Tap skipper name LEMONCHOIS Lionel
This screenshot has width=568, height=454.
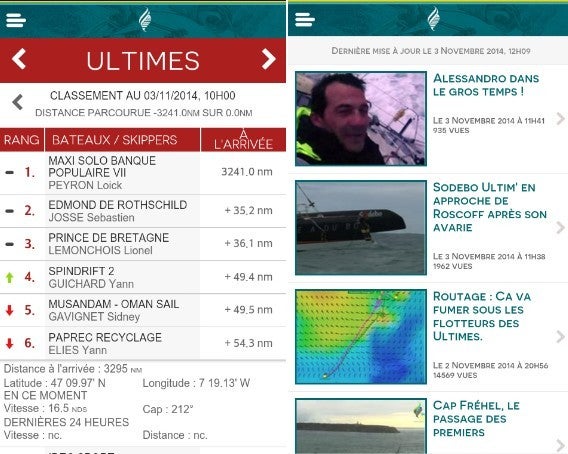pyautogui.click(x=100, y=250)
